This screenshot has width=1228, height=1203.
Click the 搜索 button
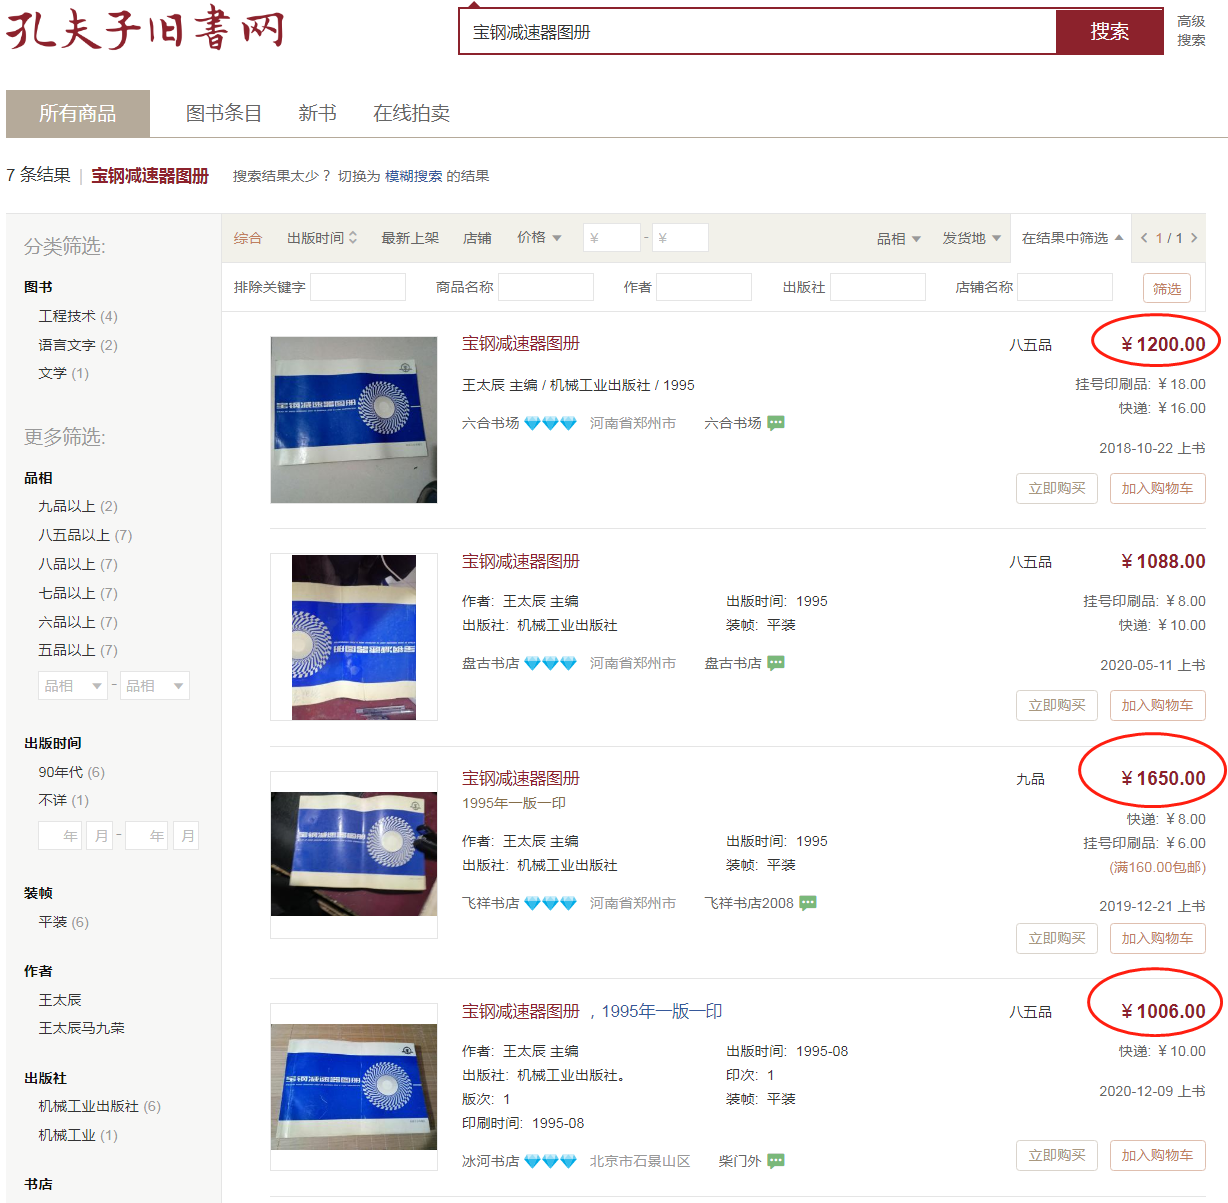click(x=1110, y=32)
